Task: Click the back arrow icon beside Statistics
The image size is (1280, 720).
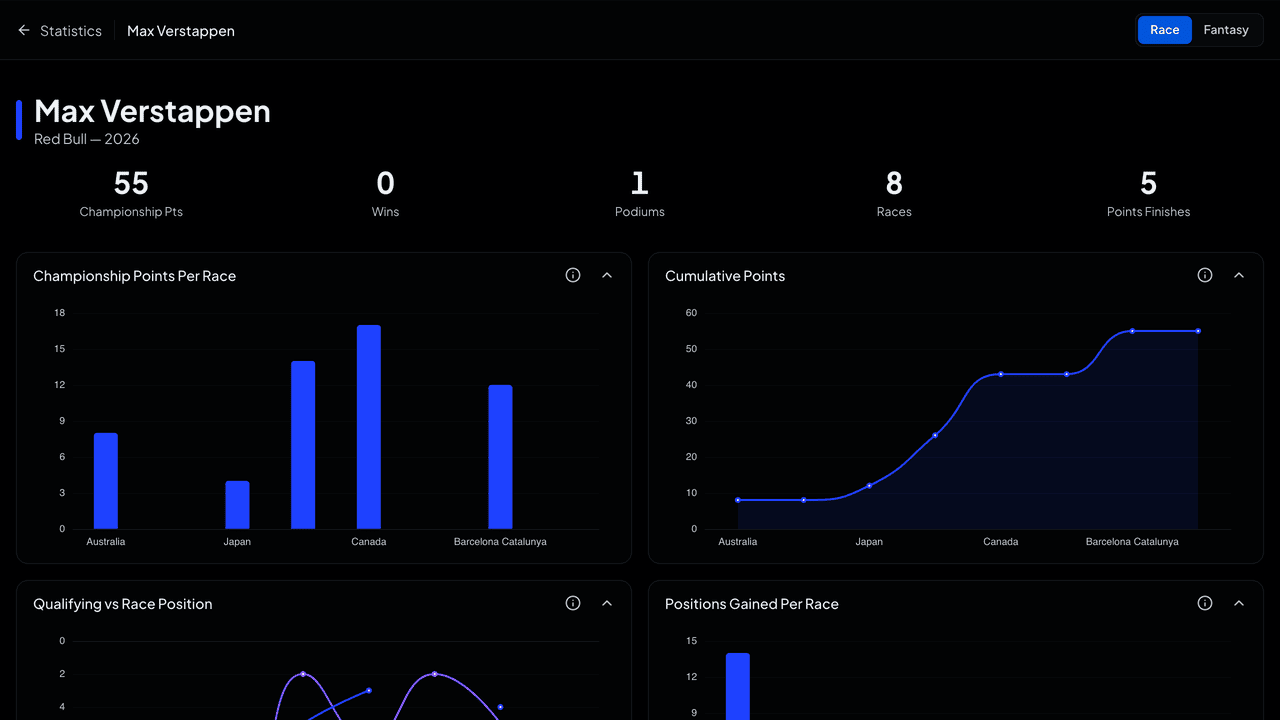Action: tap(24, 31)
